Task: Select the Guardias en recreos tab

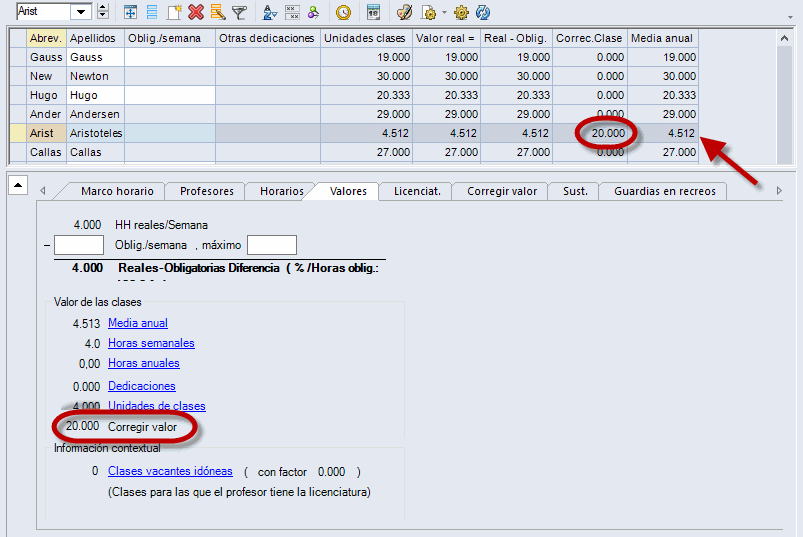Action: pyautogui.click(x=664, y=191)
